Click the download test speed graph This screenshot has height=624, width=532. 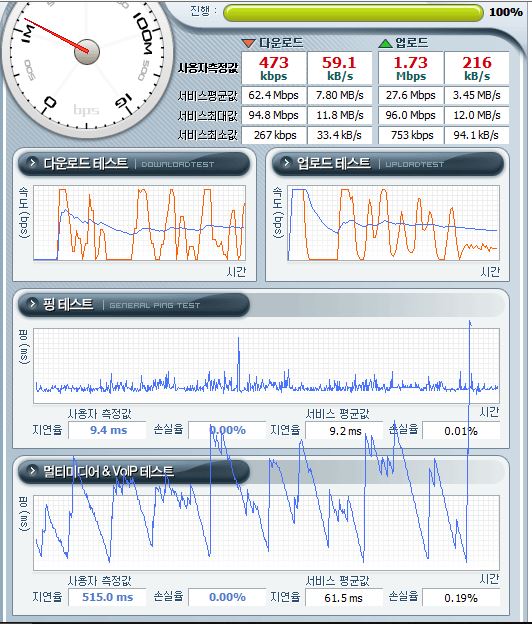pyautogui.click(x=140, y=223)
